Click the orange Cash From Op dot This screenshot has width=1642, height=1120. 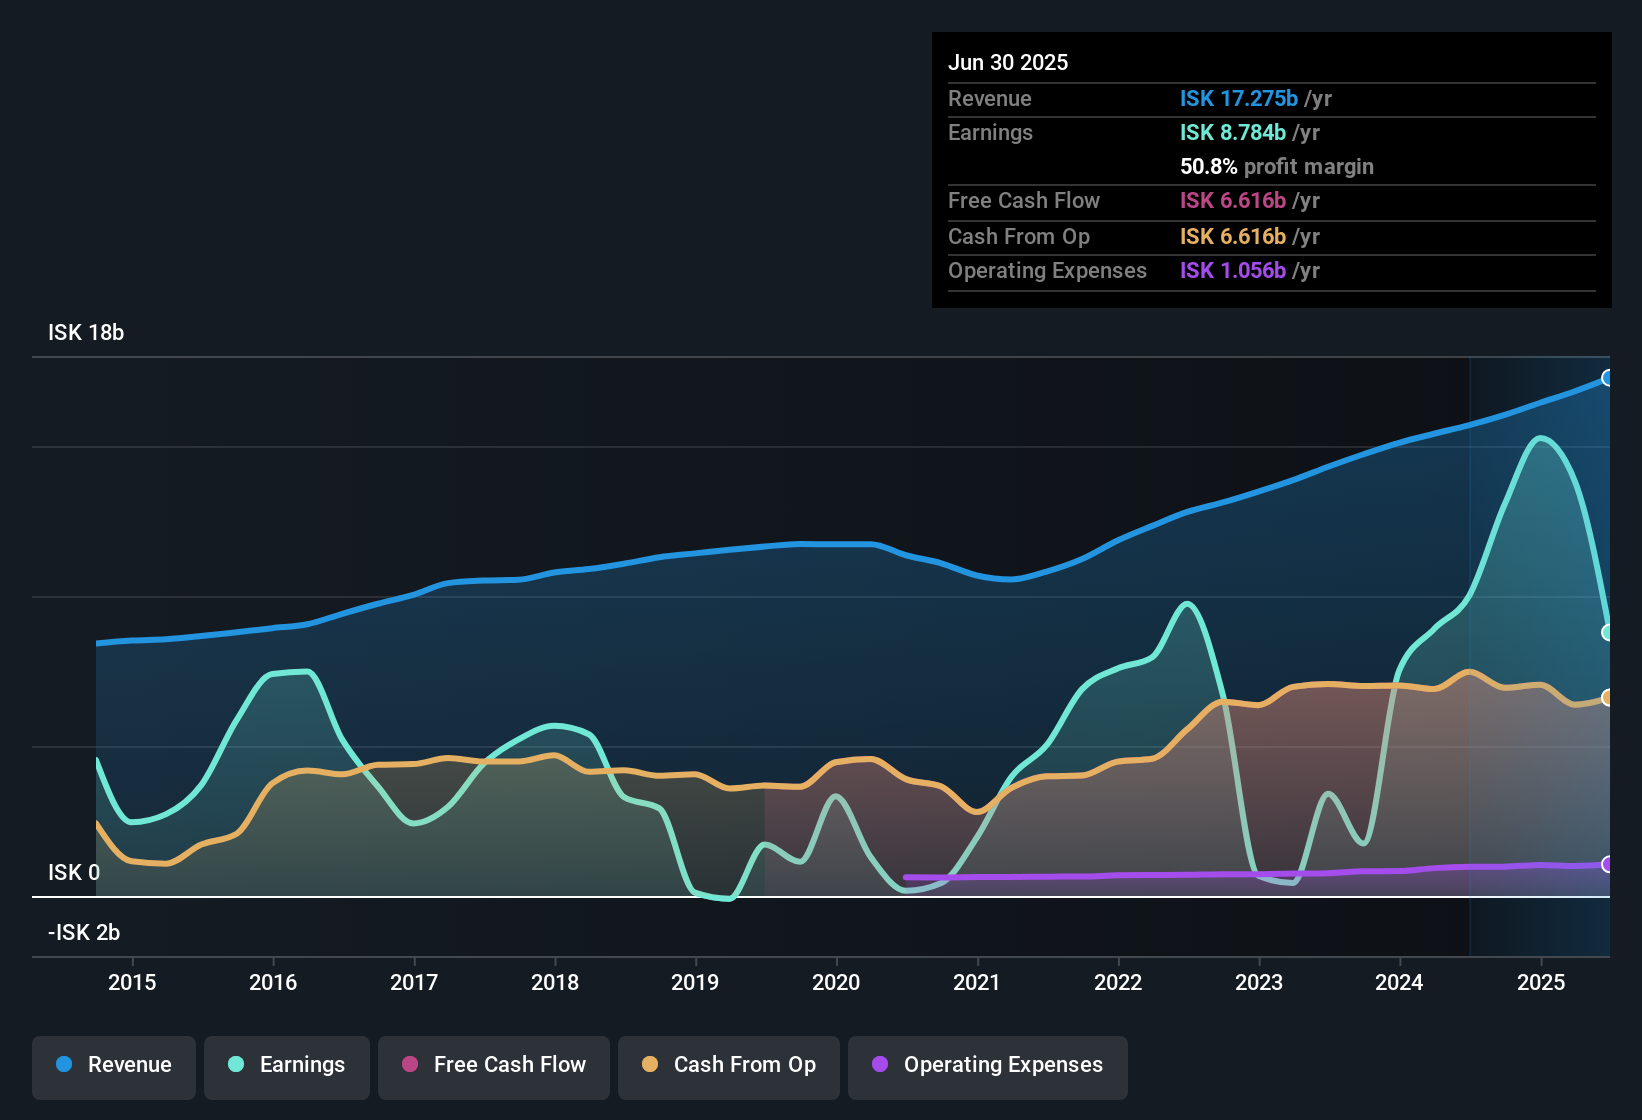click(x=650, y=1064)
